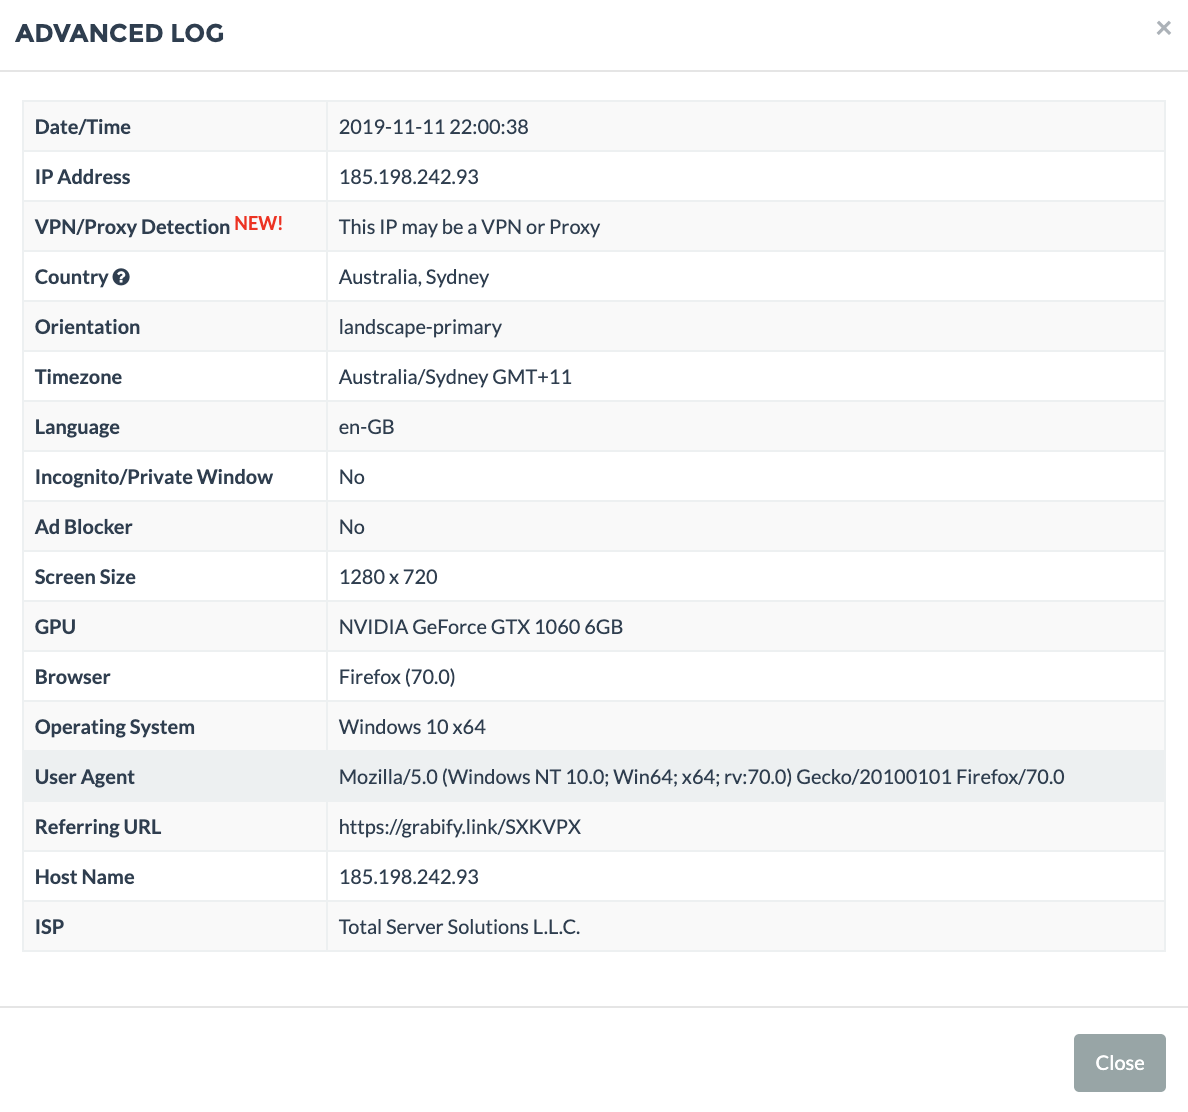This screenshot has height=1112, width=1188.
Task: Click the Firefox (70.0) browser value
Action: [397, 677]
